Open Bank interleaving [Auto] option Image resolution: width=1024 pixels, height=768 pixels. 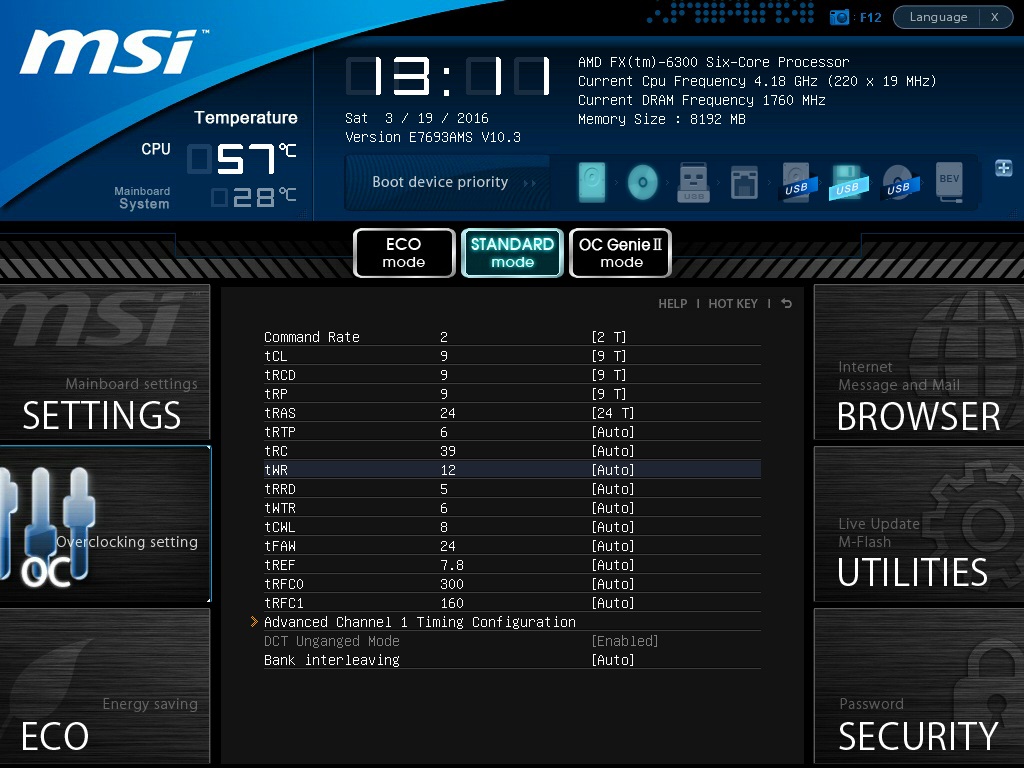click(x=613, y=660)
